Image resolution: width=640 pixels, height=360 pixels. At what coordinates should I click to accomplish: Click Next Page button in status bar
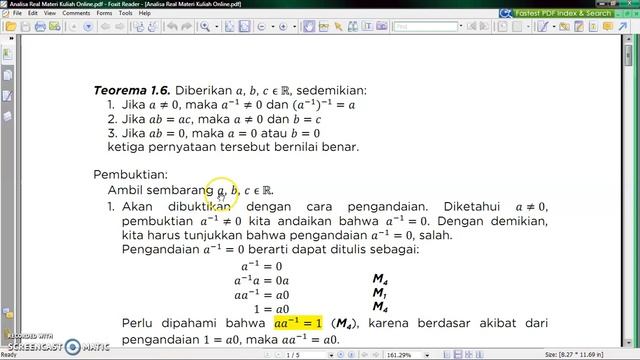(341, 355)
